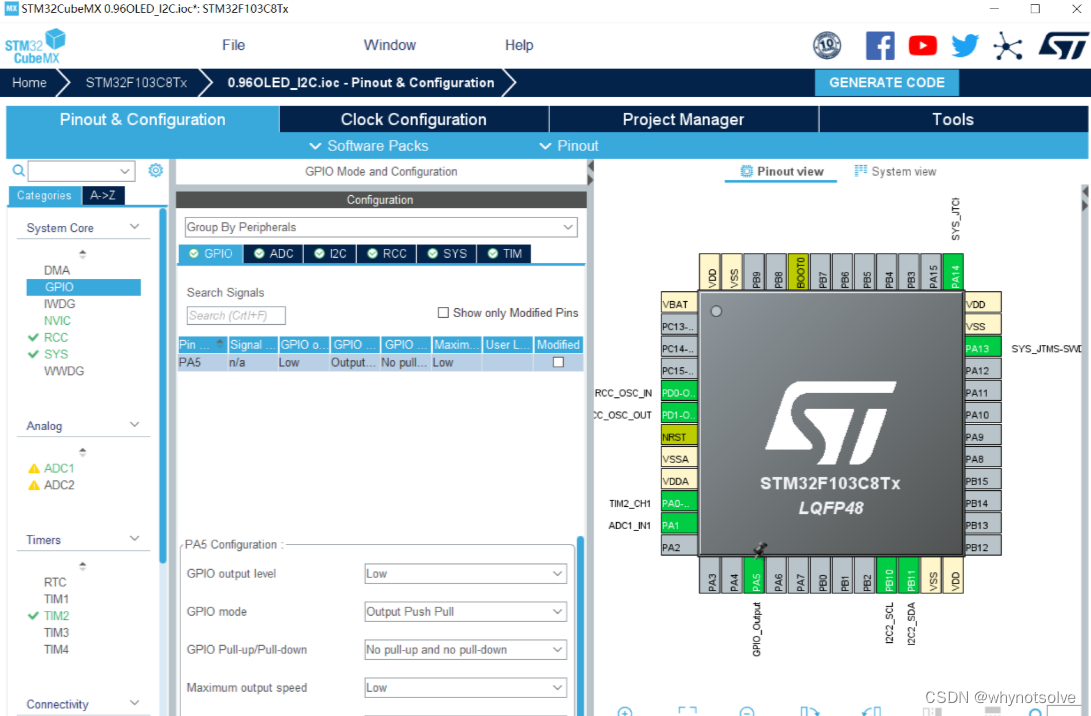This screenshot has height=716, width=1091.
Task: Select the PA13 SYS_JTMS pin
Action: tap(982, 348)
